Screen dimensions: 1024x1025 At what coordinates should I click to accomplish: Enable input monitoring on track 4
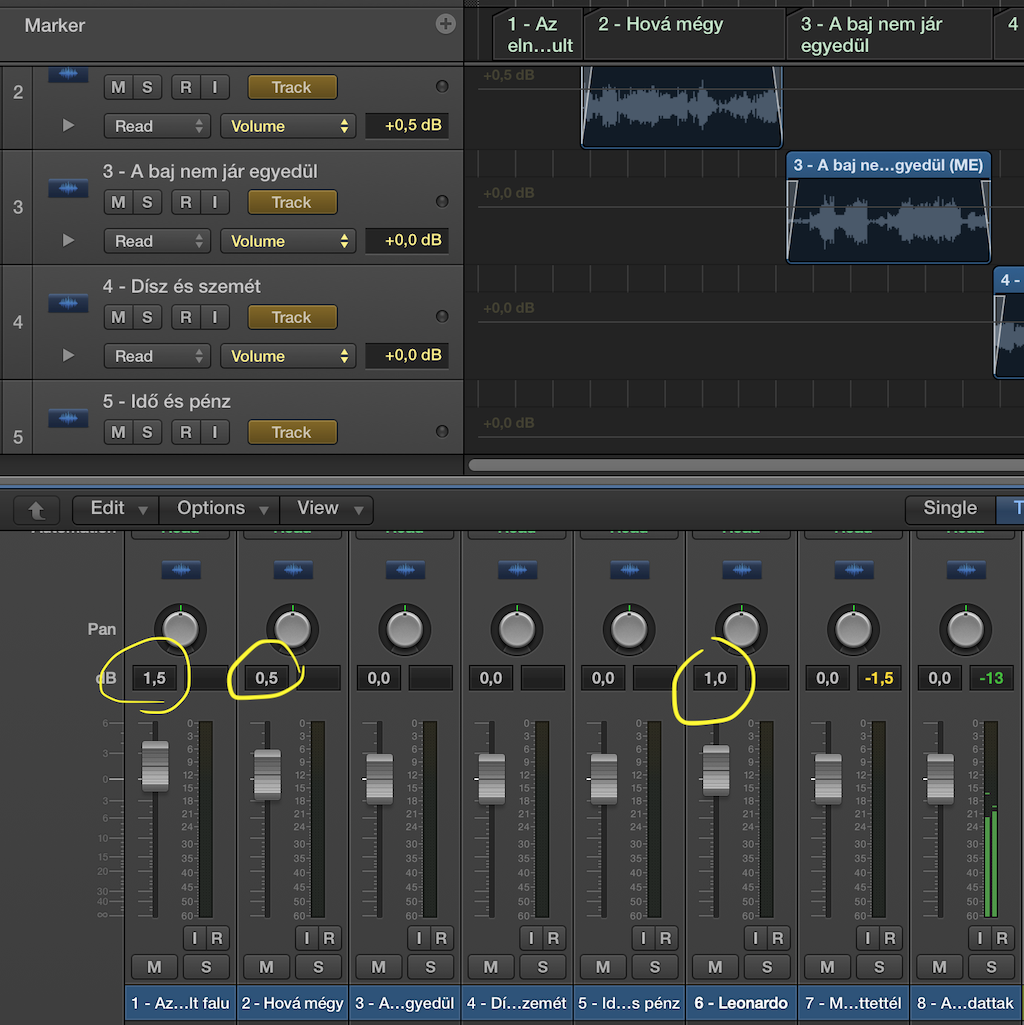(214, 317)
